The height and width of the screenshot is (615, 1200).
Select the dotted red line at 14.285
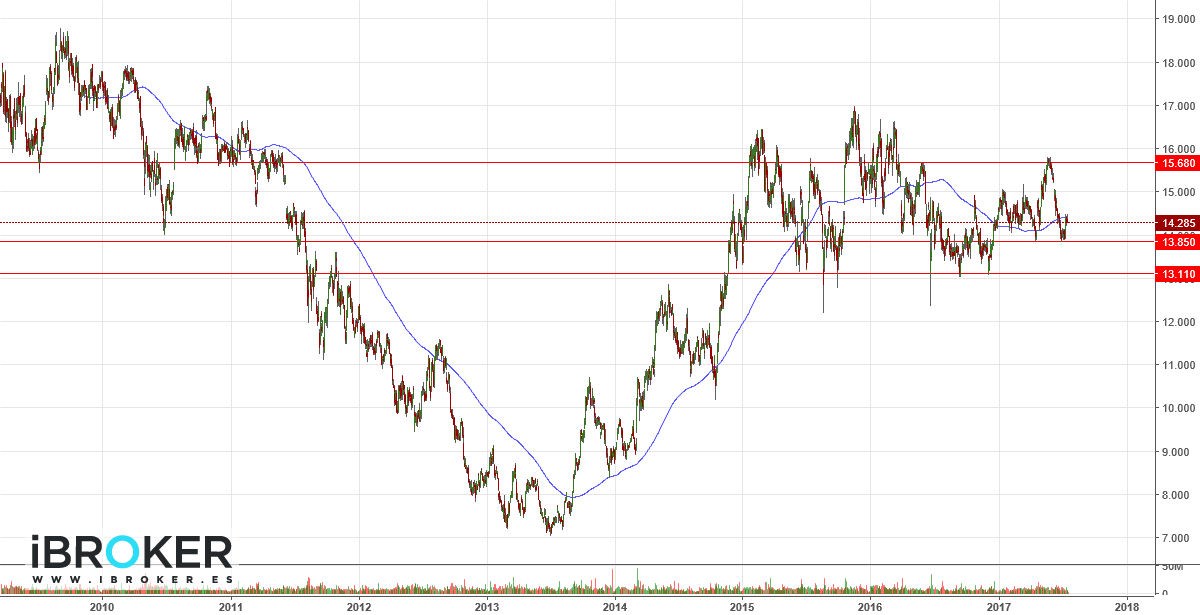click(600, 222)
